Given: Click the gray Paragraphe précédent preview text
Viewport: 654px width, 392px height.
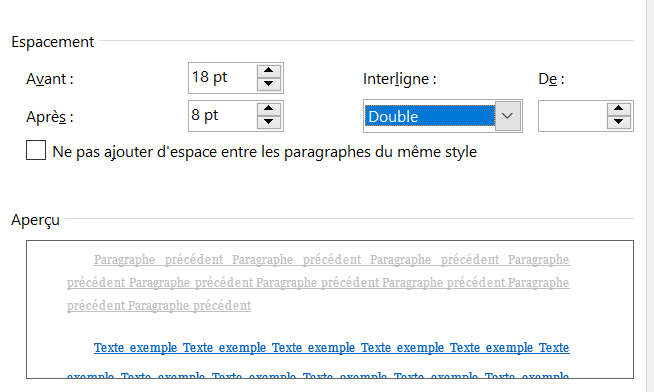Looking at the screenshot, I should [x=318, y=282].
